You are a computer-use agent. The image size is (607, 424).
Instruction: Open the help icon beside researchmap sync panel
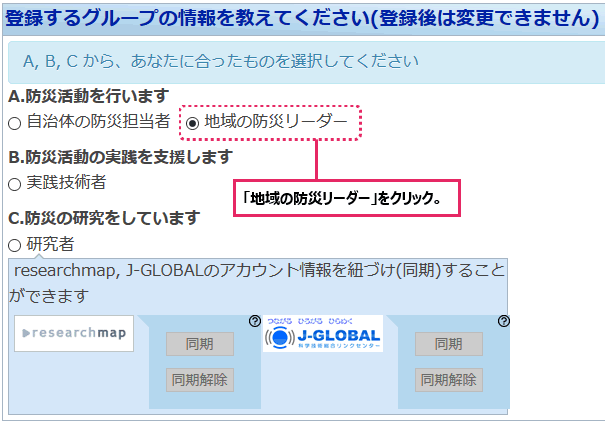[253, 320]
